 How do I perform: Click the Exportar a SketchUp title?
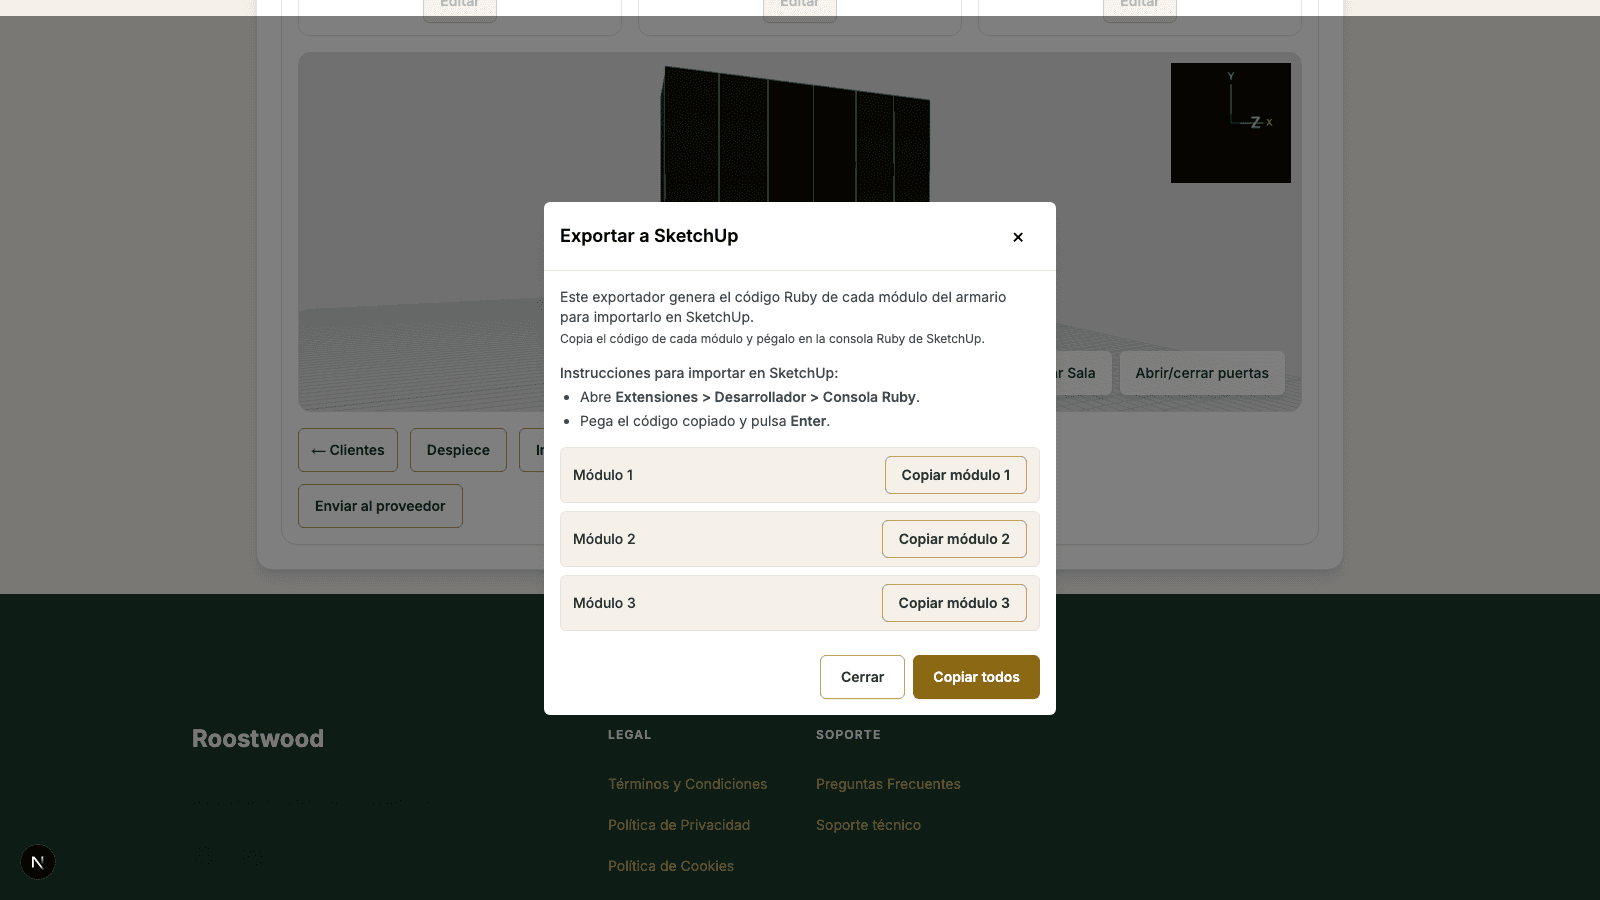tap(649, 236)
